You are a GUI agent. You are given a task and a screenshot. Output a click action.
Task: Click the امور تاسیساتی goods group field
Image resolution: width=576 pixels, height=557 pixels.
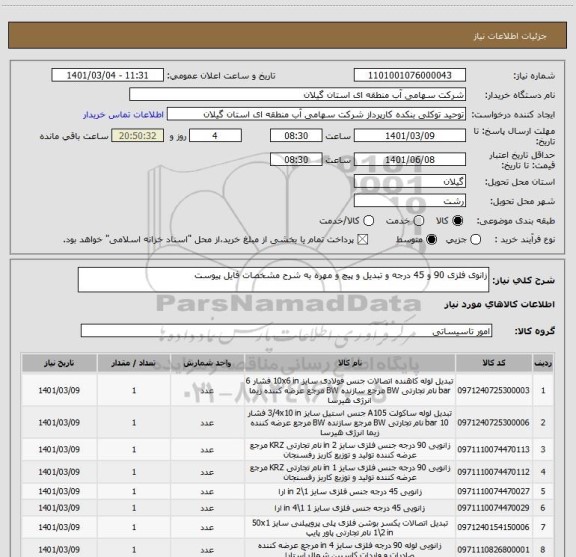tap(286, 331)
